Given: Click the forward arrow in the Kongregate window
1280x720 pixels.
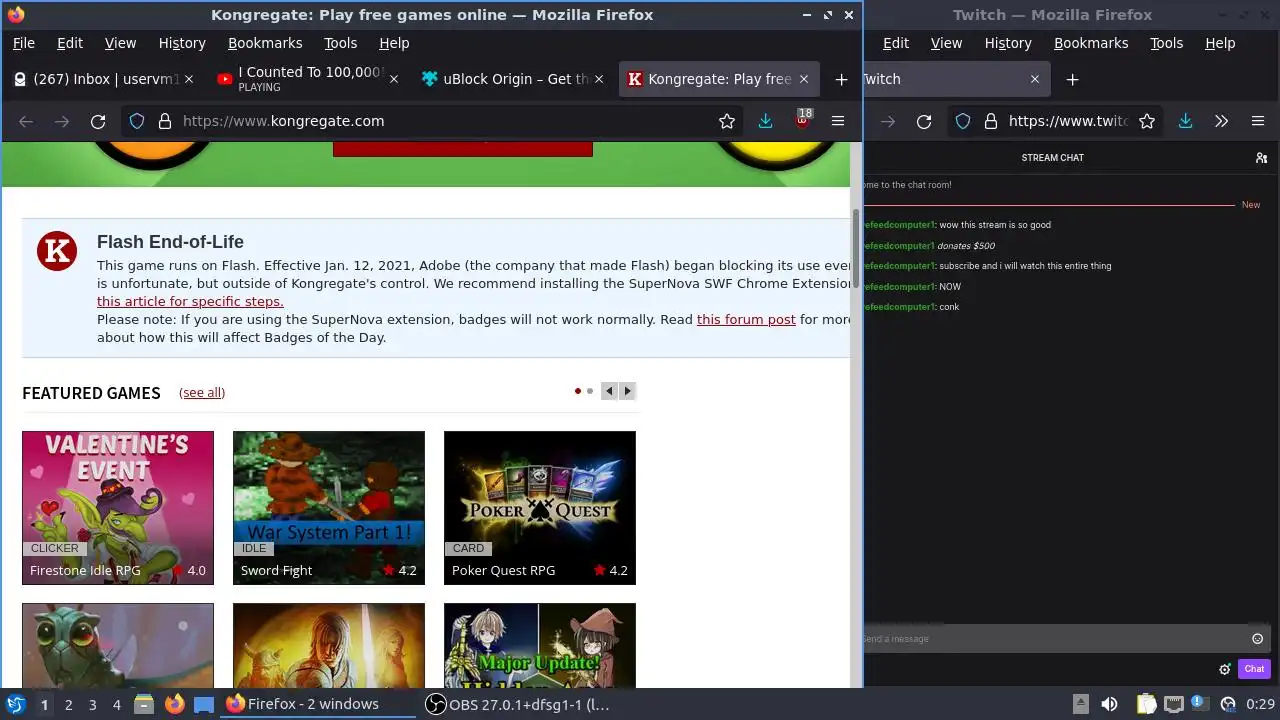Looking at the screenshot, I should (x=62, y=121).
